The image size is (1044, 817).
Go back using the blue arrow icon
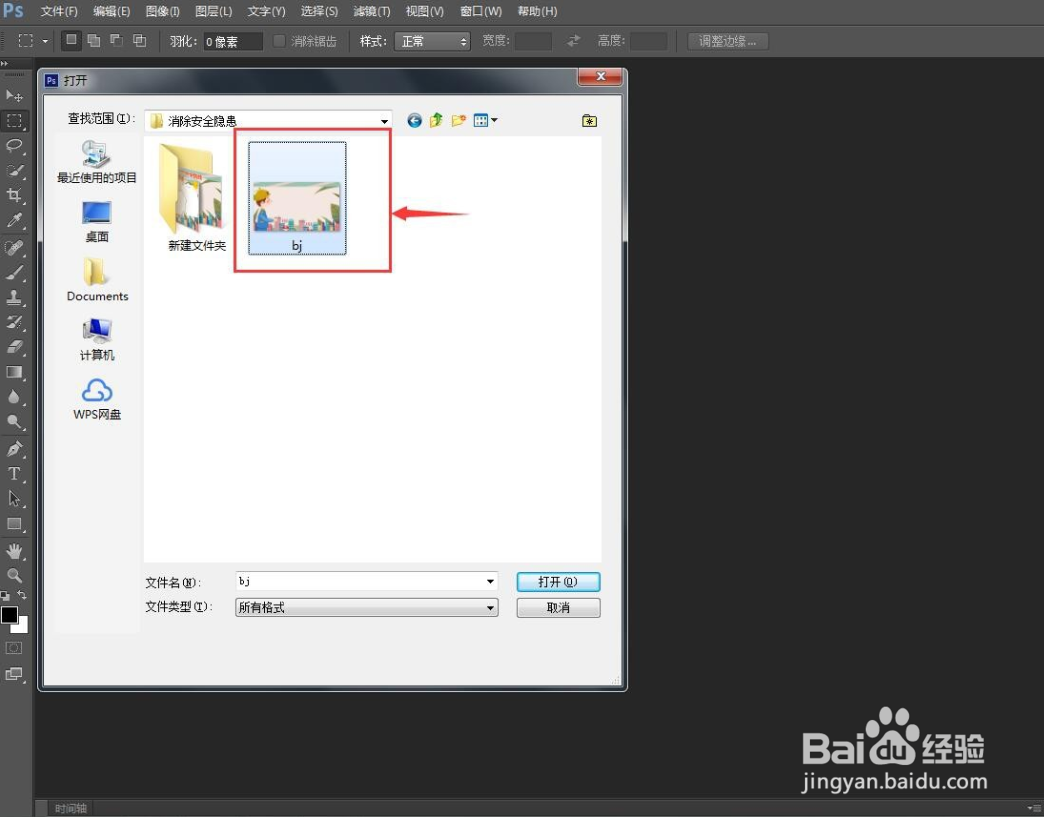tap(414, 121)
